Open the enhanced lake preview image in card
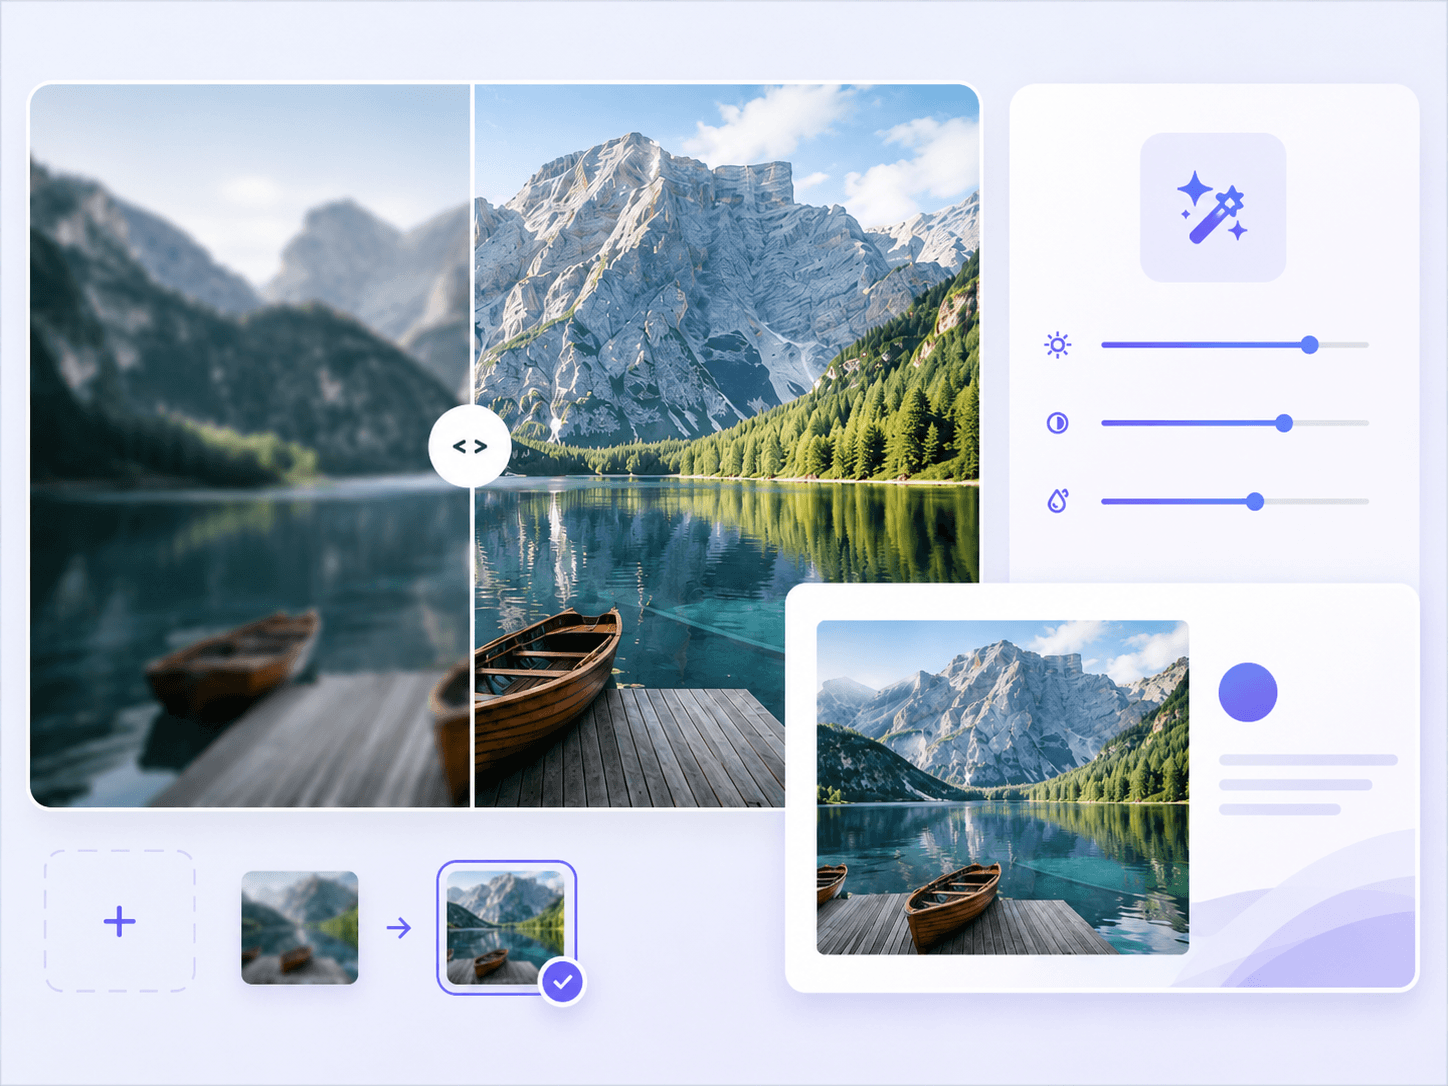The image size is (1448, 1086). (1003, 787)
